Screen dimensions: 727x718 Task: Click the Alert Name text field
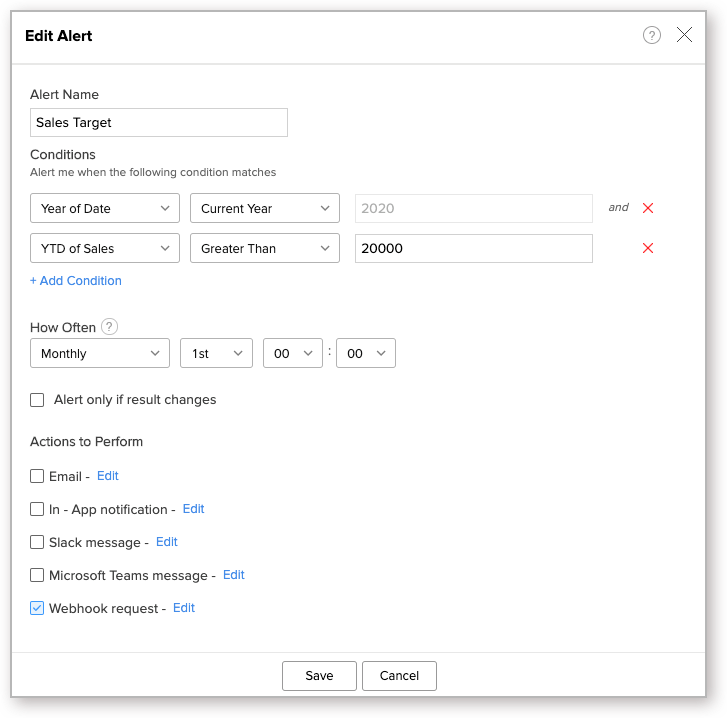point(159,123)
